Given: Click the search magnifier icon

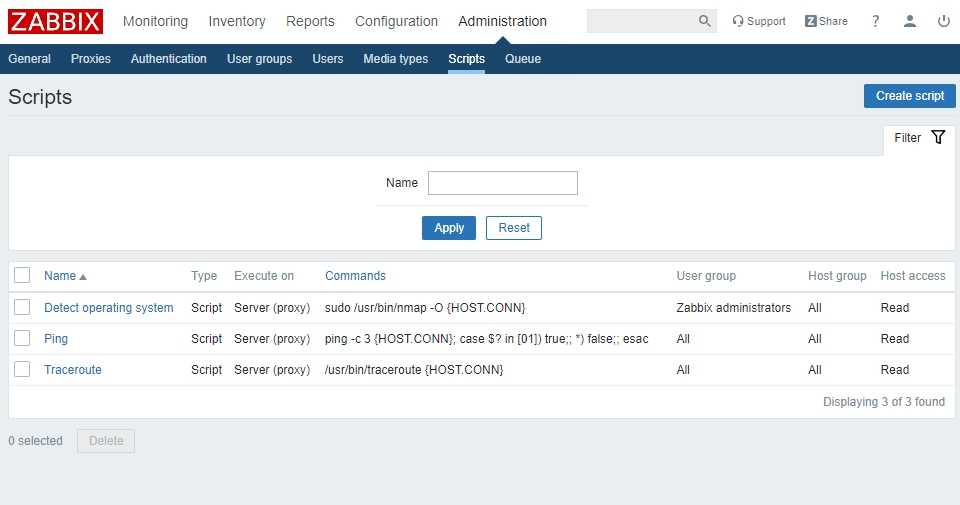Looking at the screenshot, I should point(705,21).
